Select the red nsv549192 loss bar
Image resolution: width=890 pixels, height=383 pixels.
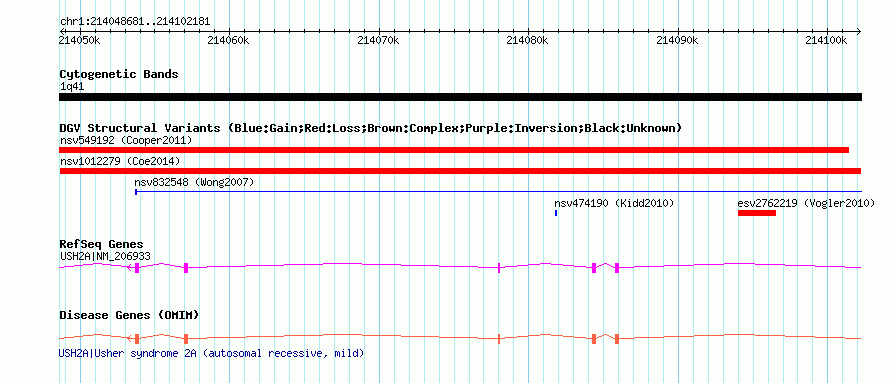454,150
